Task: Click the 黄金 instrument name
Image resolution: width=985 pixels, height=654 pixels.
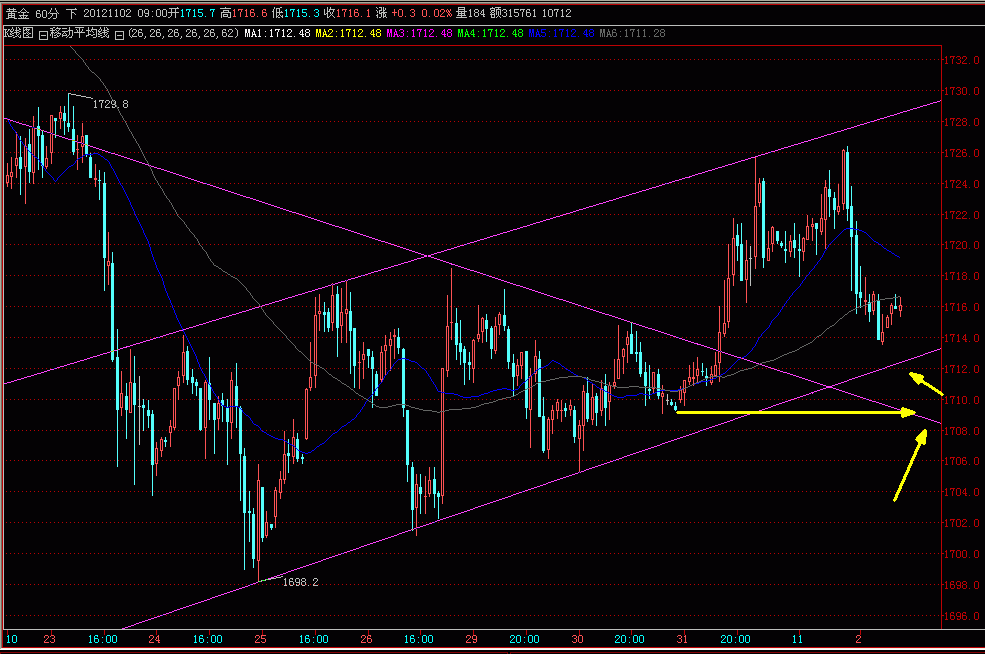Action: [18, 13]
